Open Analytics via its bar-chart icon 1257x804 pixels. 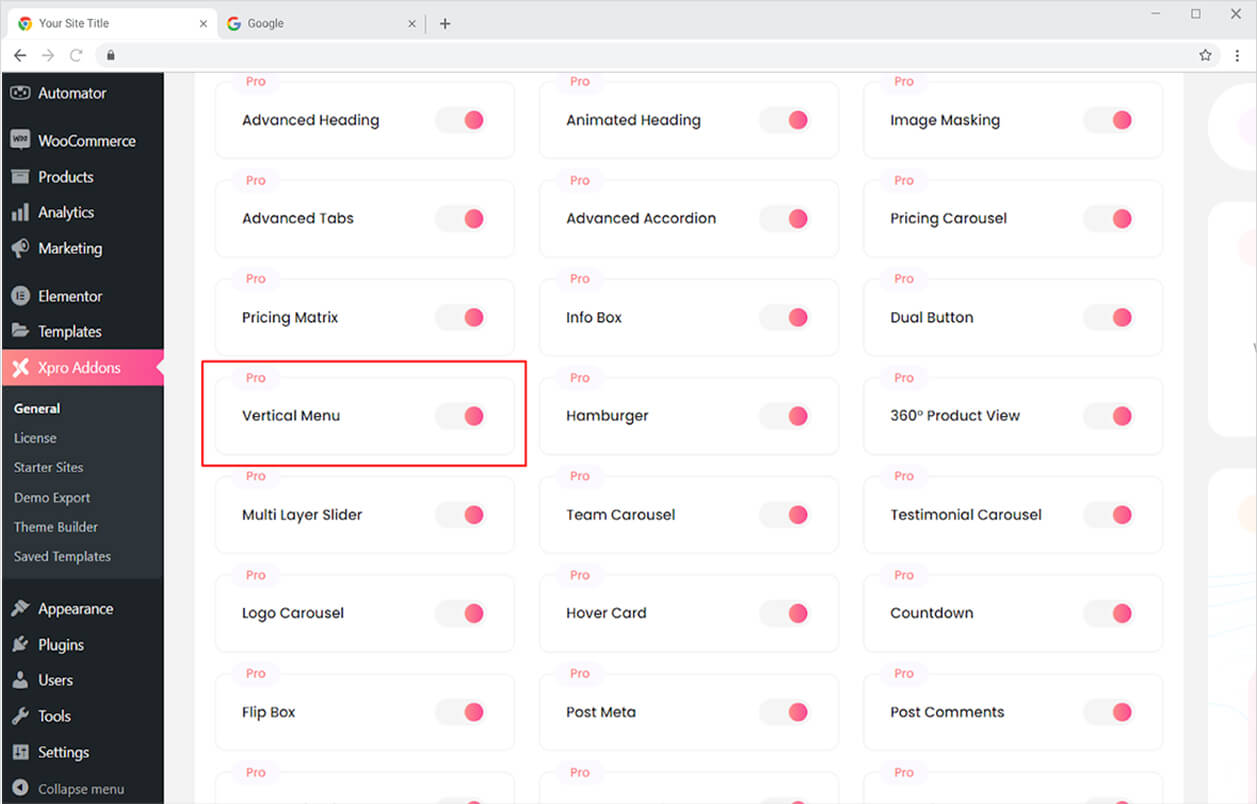coord(20,212)
